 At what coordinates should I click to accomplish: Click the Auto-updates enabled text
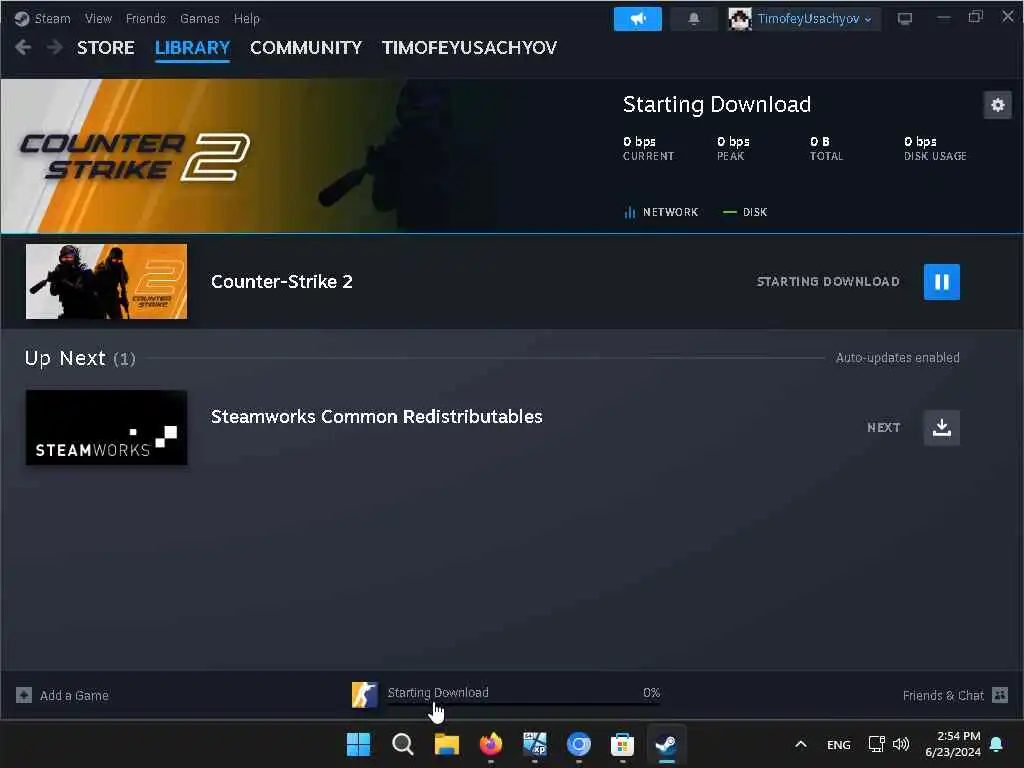[897, 358]
